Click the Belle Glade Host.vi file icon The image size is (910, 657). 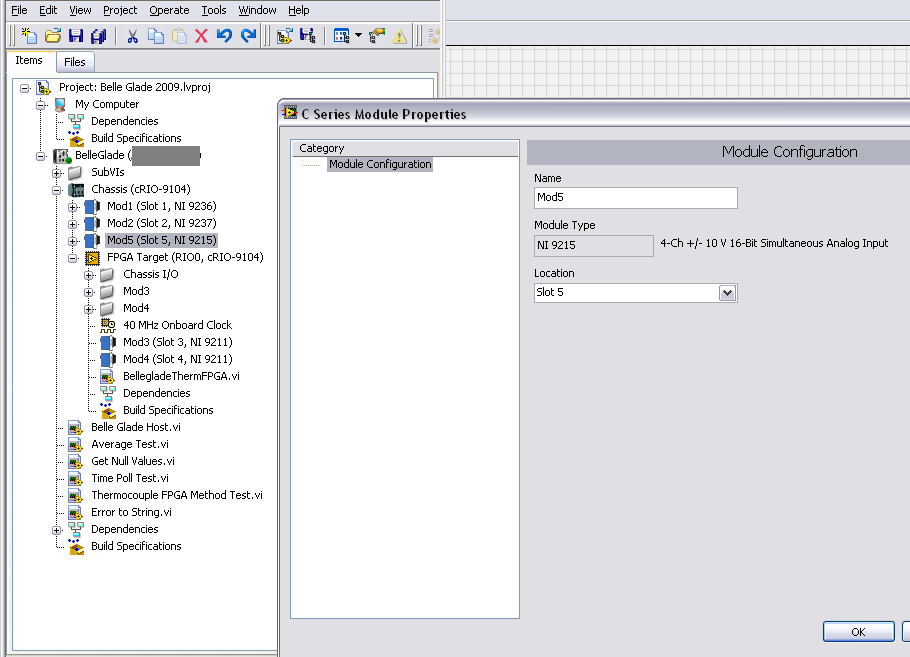click(75, 427)
